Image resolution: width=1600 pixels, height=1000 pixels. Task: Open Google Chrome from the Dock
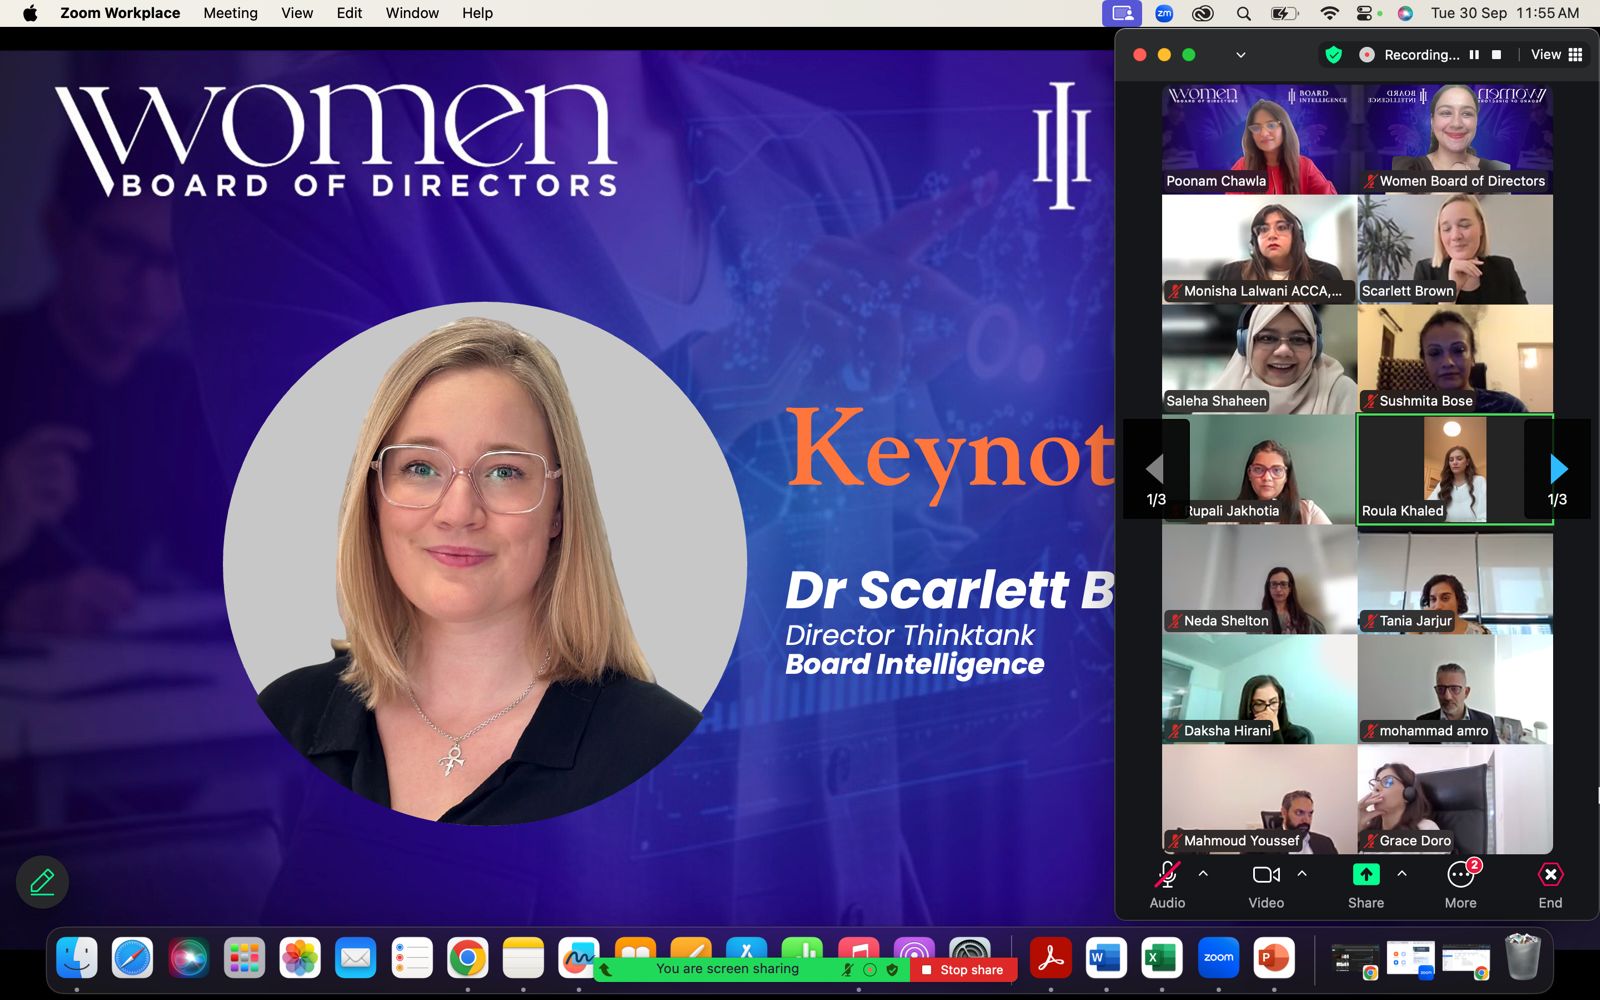(467, 958)
